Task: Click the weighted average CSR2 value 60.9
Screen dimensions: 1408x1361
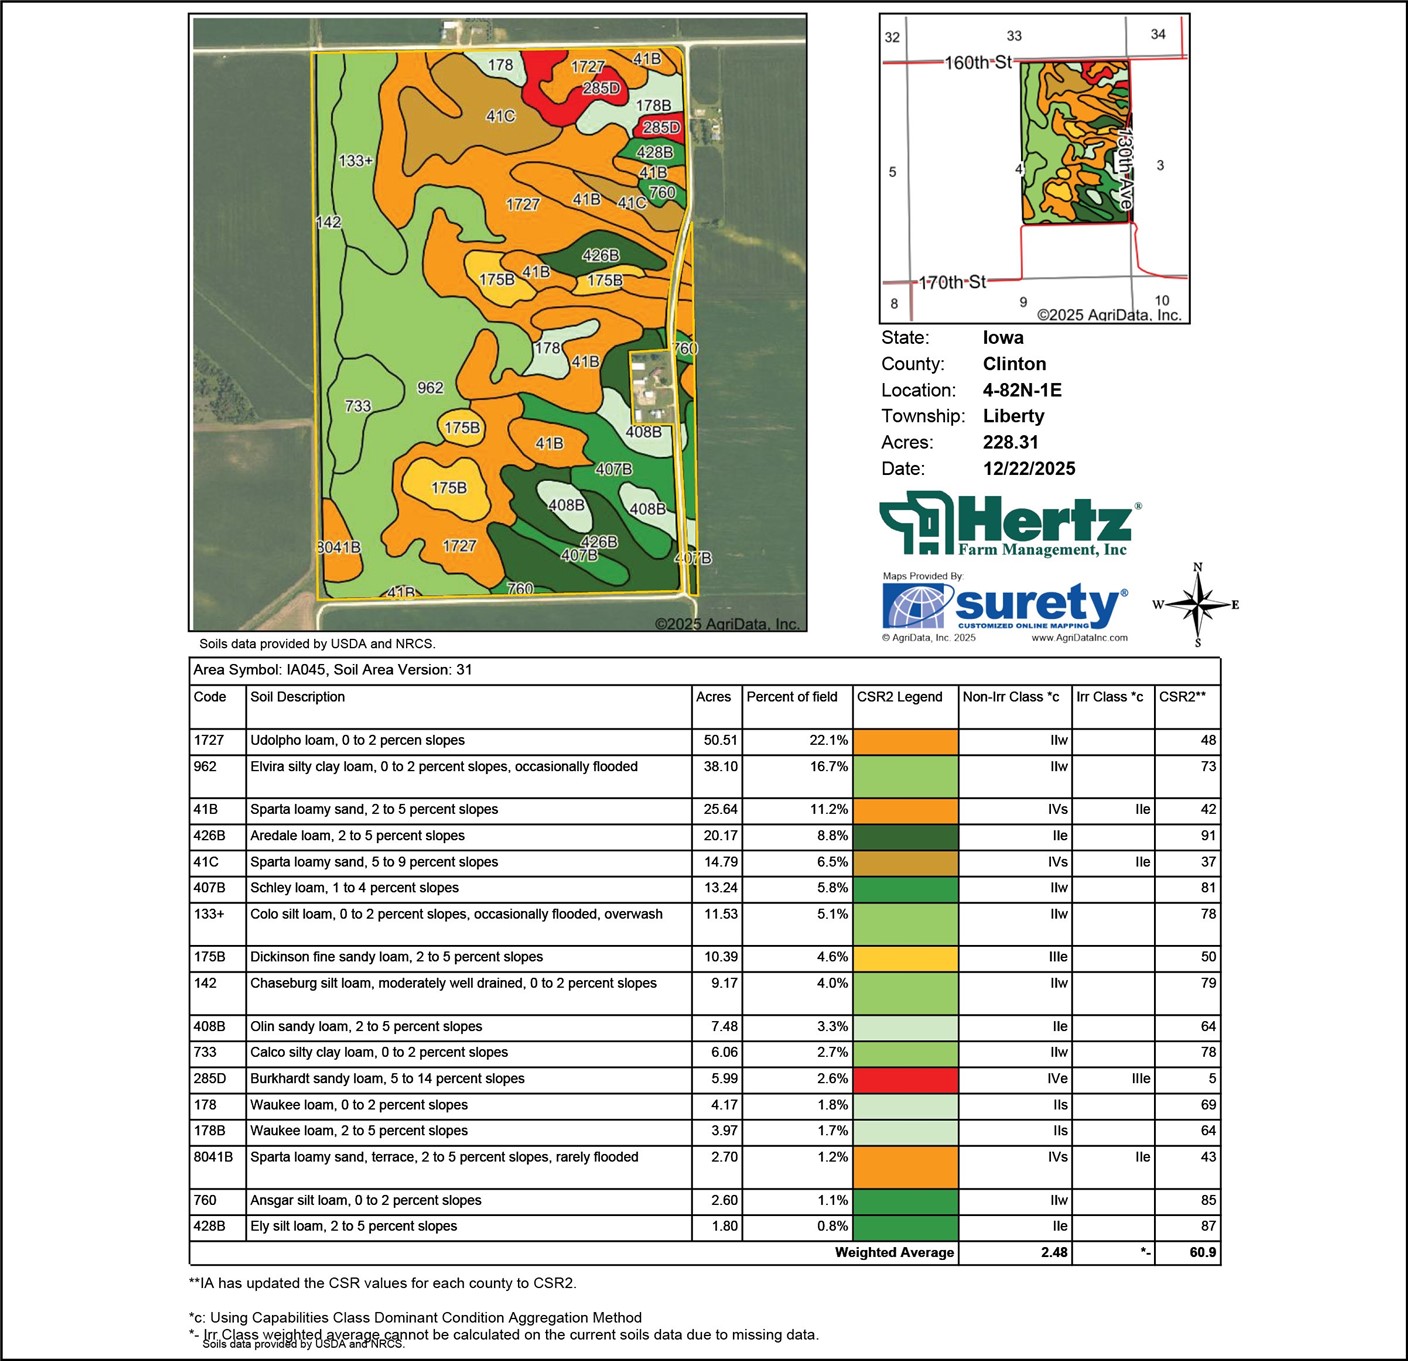Action: click(x=1203, y=1253)
